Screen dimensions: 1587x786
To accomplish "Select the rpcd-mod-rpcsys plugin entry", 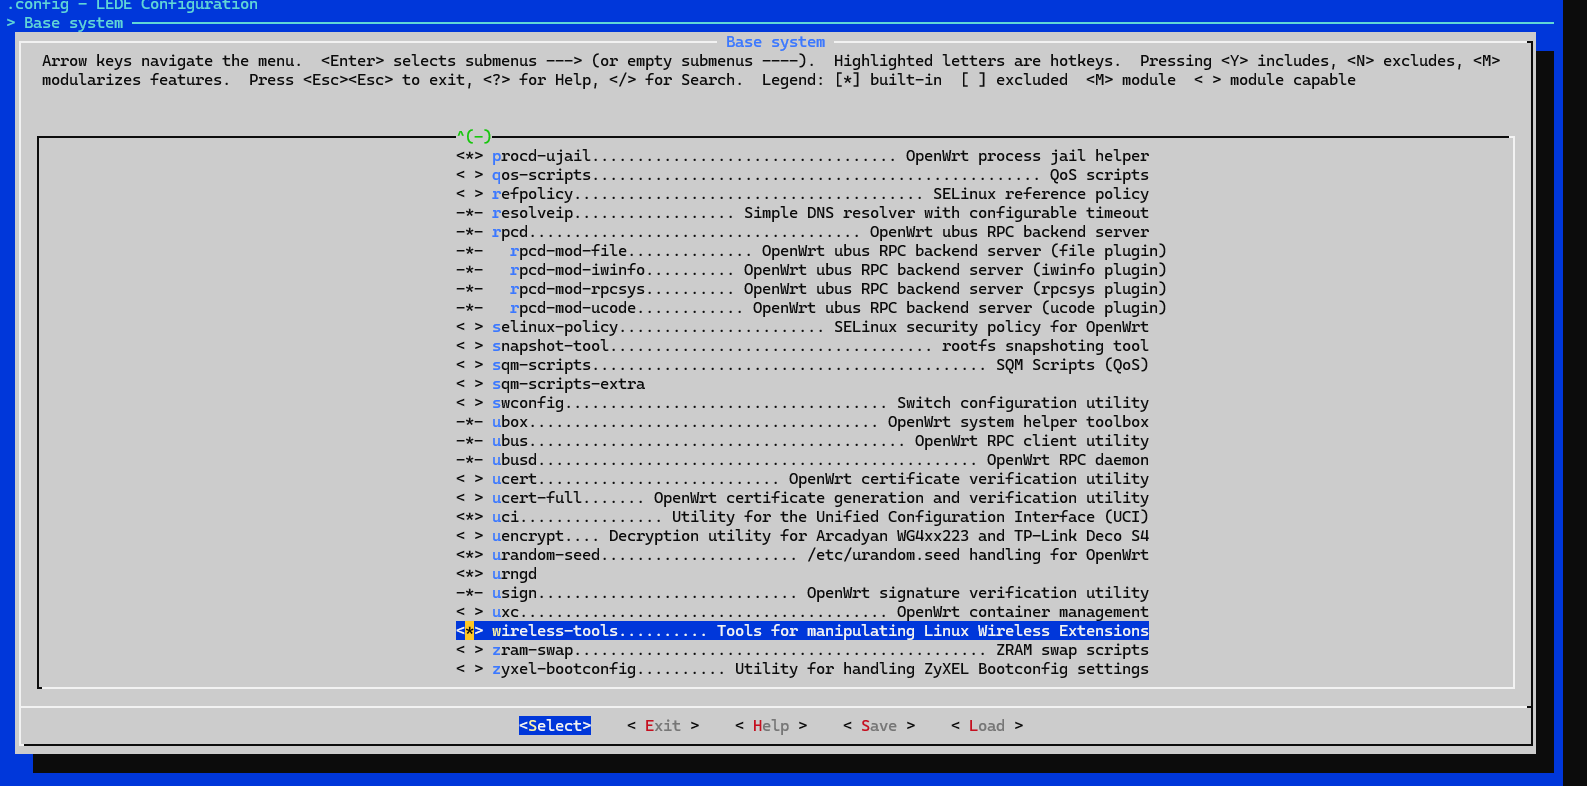I will click(811, 289).
